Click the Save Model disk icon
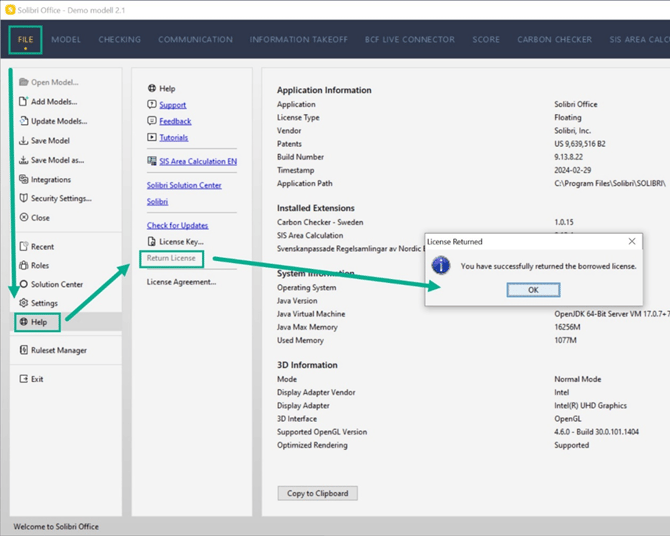Viewport: 670px width, 536px height. (23, 141)
